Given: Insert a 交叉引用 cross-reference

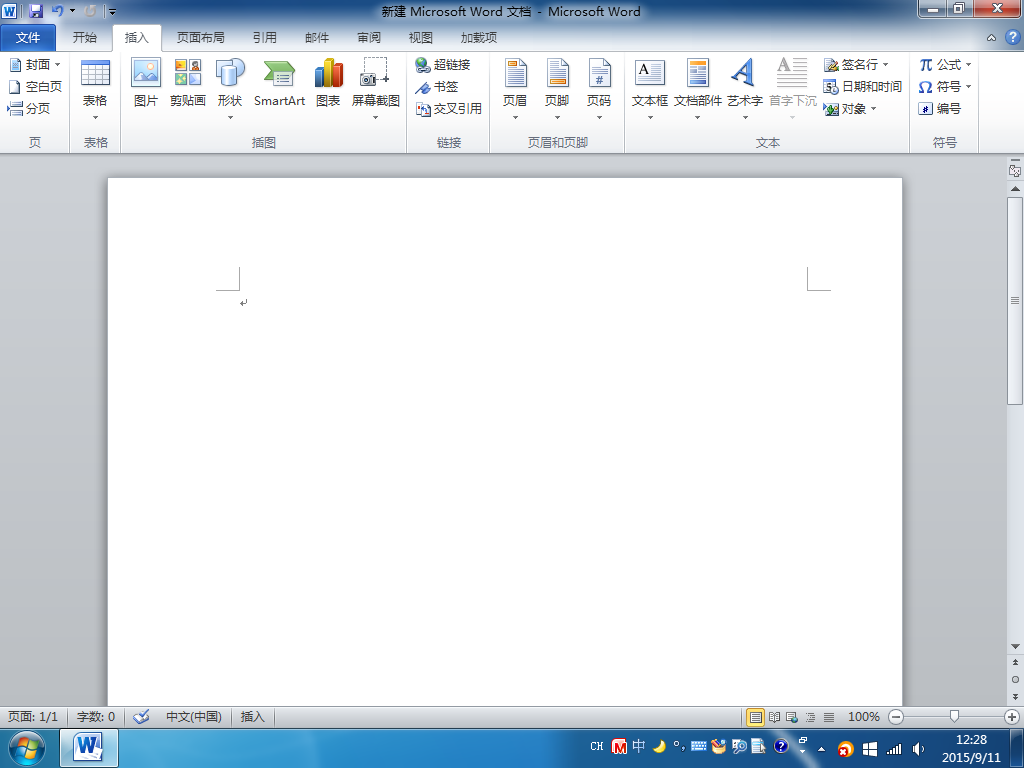Looking at the screenshot, I should 449,108.
